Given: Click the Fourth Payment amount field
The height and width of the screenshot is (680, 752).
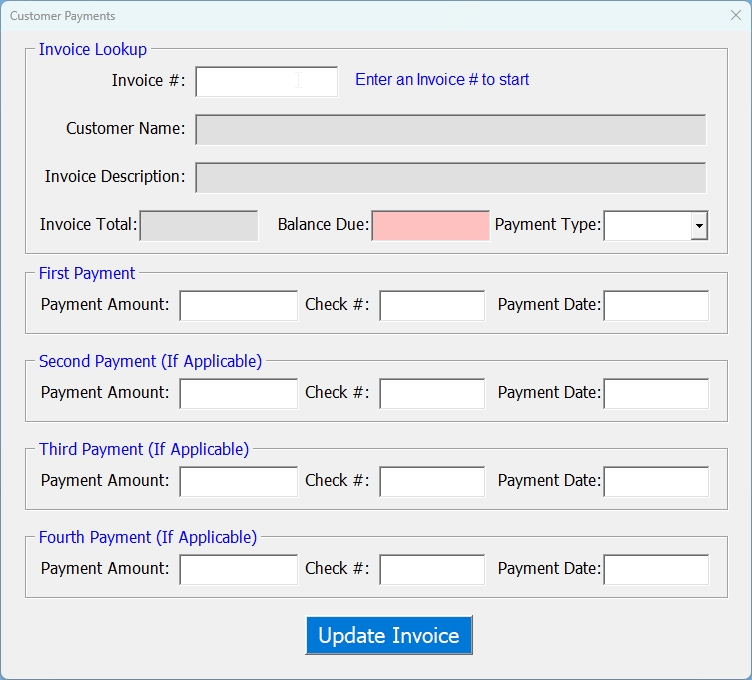Looking at the screenshot, I should 238,570.
